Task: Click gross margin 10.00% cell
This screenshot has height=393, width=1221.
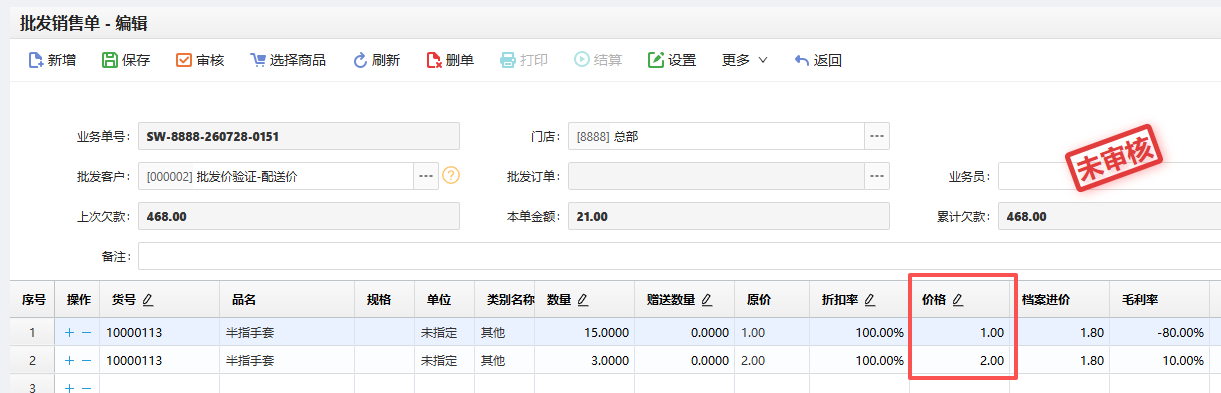Action: coord(1161,360)
